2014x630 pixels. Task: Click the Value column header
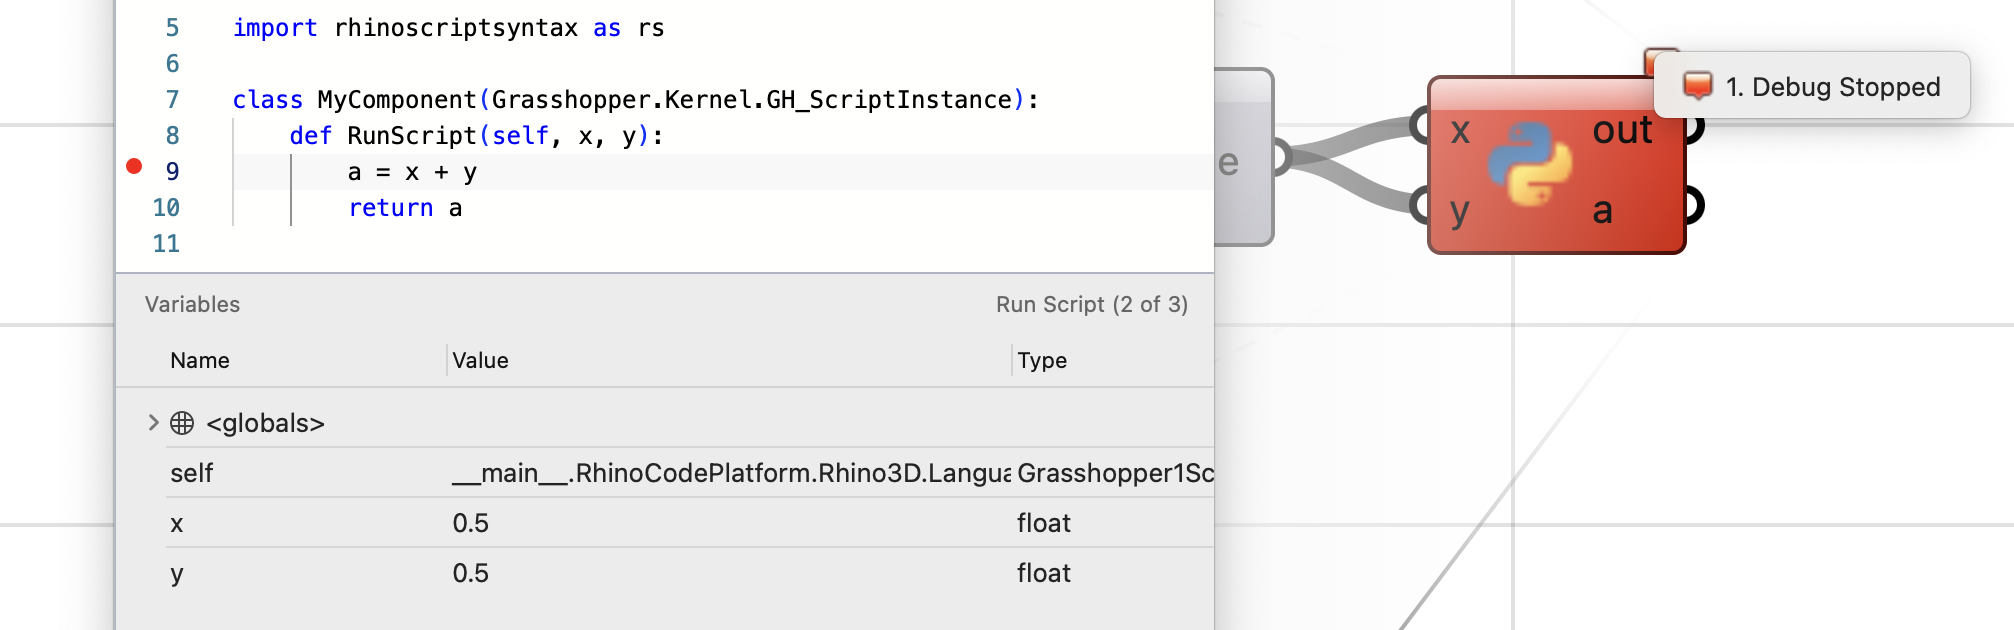[480, 360]
